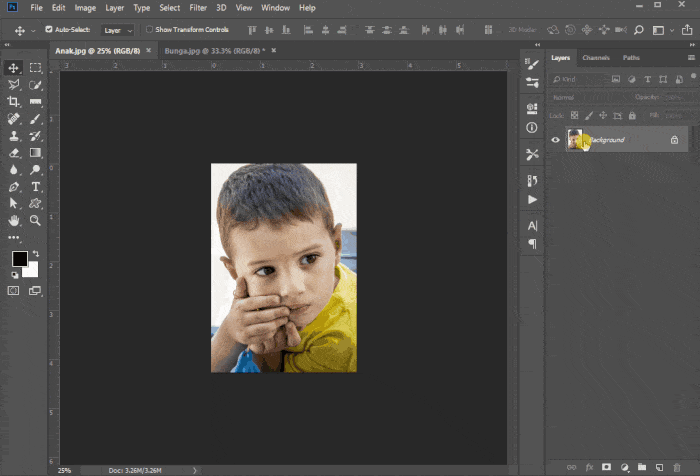
Task: Open the Image menu
Action: click(x=85, y=8)
